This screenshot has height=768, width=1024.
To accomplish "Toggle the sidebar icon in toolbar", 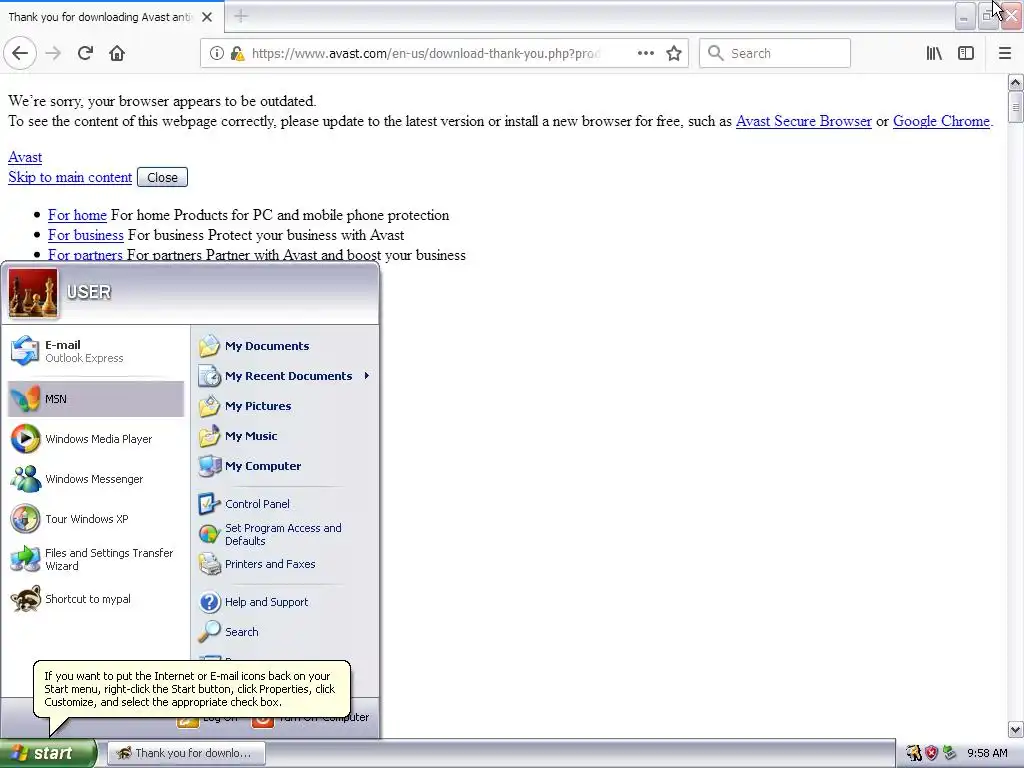I will 966,54.
